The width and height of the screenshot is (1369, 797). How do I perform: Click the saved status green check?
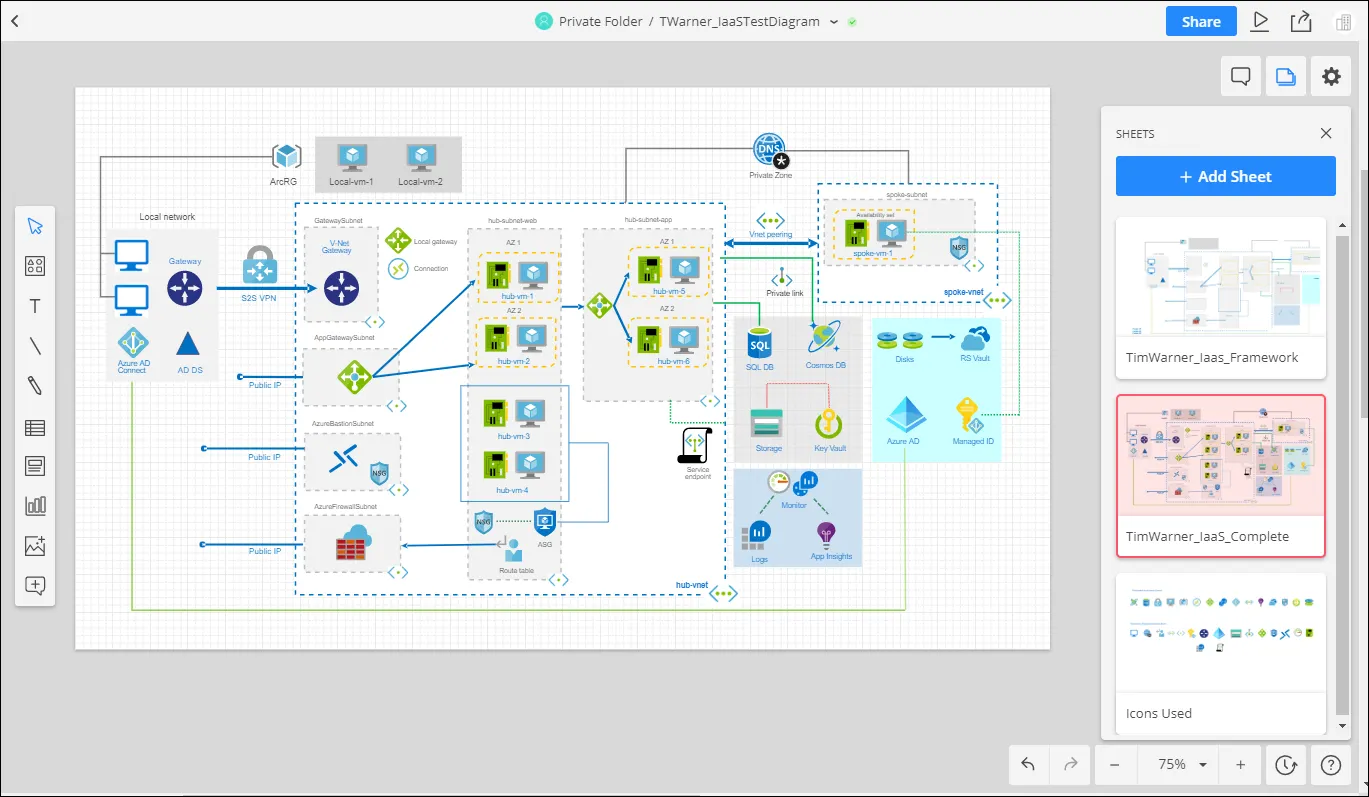coord(851,22)
